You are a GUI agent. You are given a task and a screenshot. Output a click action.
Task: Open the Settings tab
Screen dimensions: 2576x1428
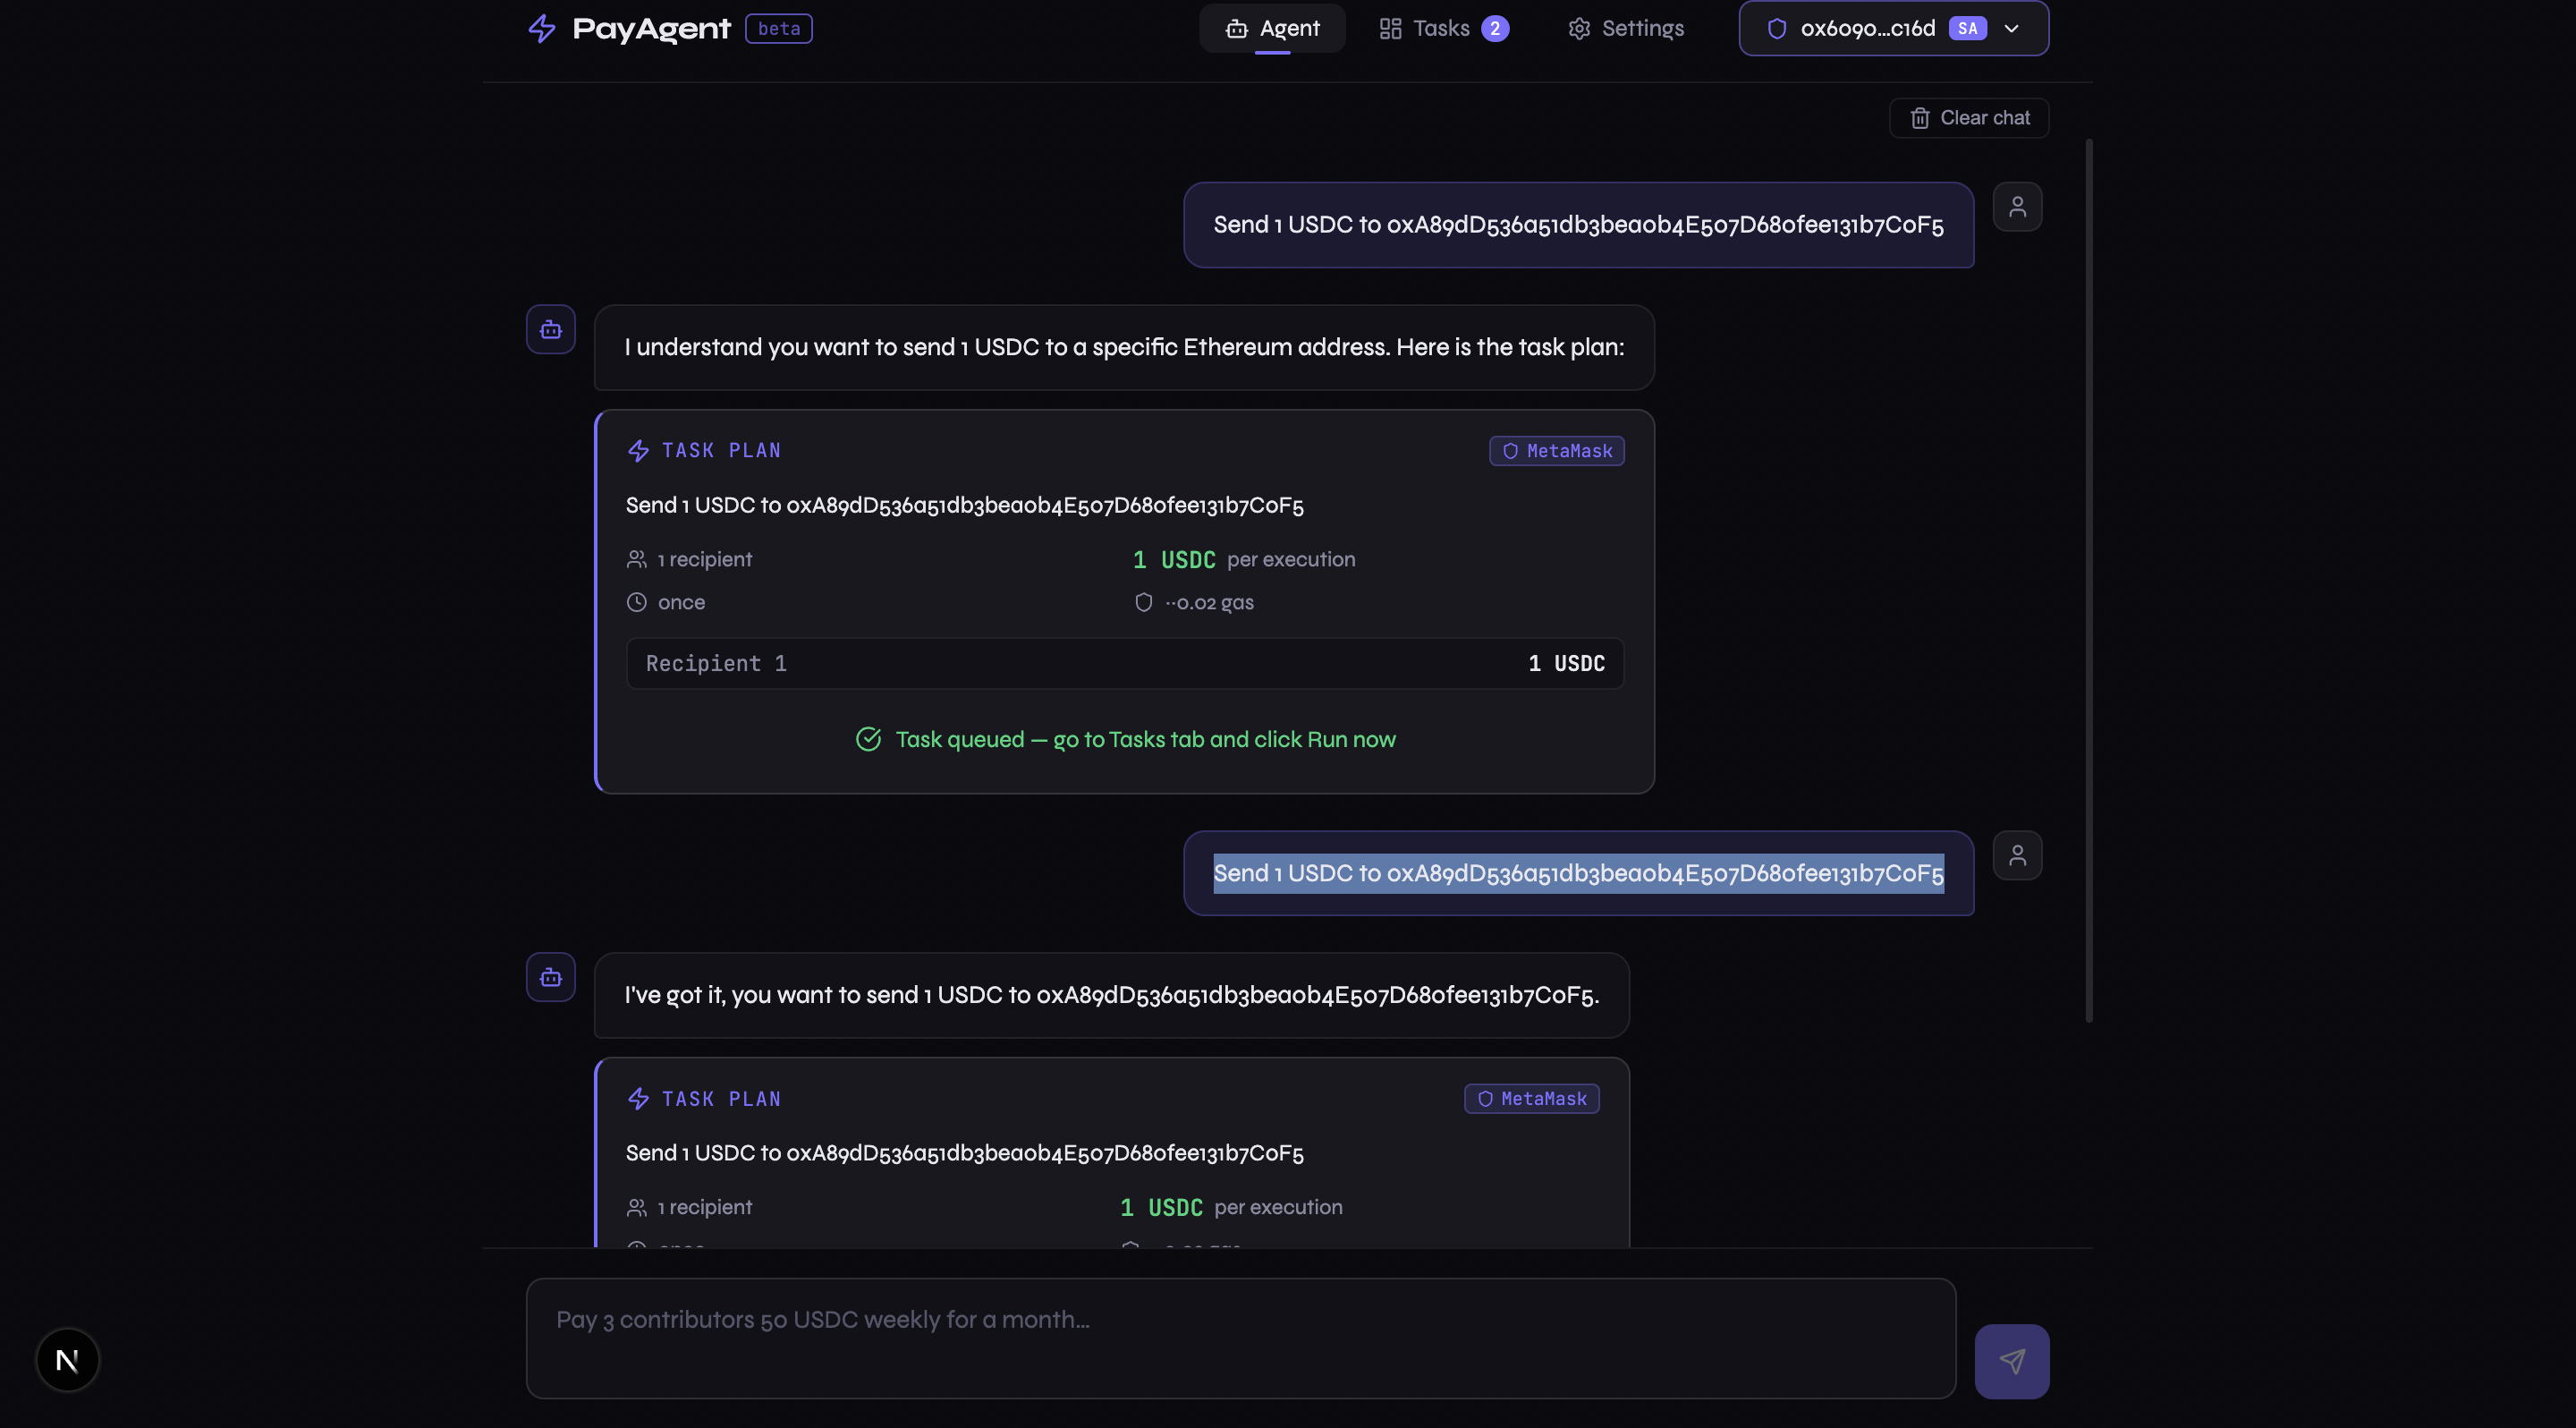click(1625, 28)
